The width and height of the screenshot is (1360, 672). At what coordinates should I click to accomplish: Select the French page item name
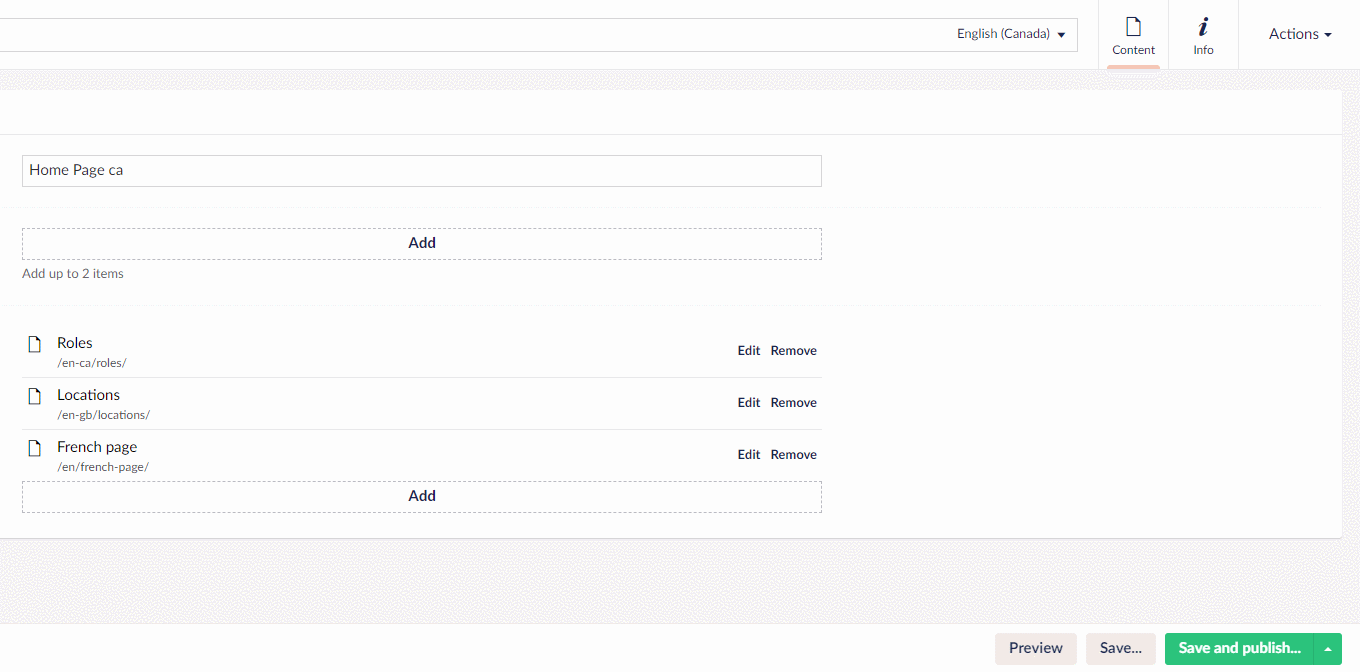97,447
